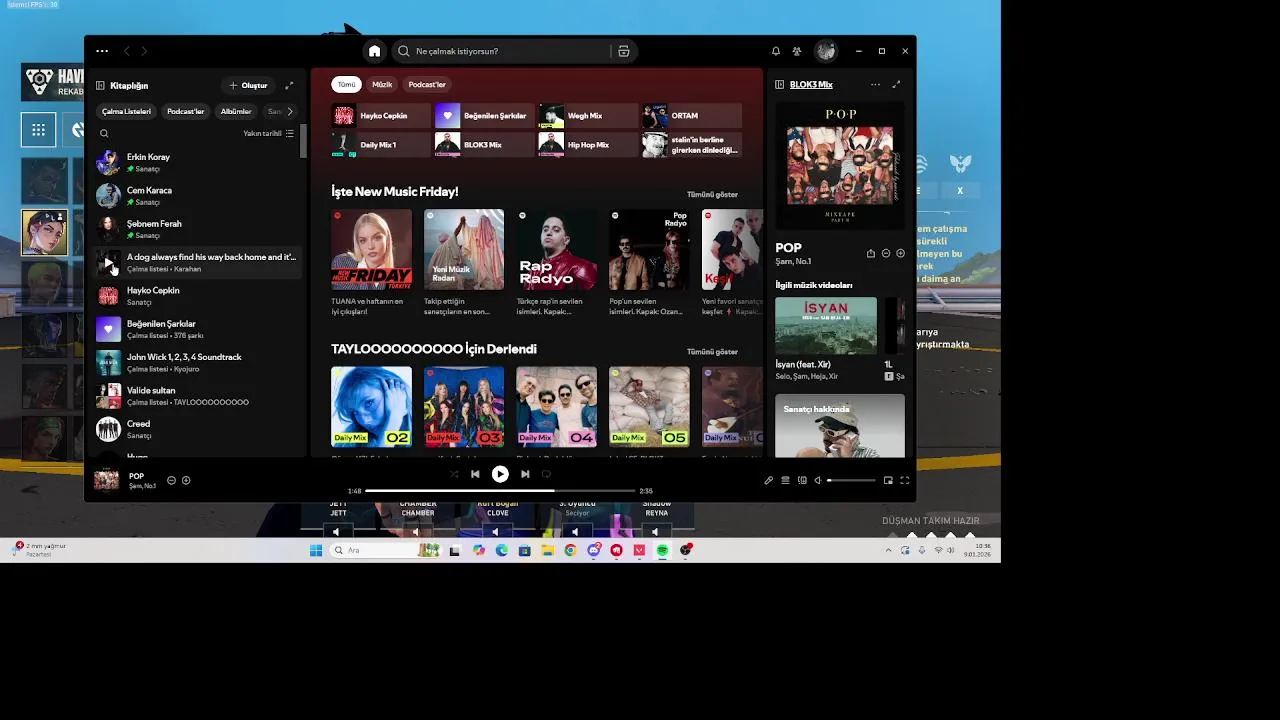
Task: Open the mini player icon
Action: (888, 480)
